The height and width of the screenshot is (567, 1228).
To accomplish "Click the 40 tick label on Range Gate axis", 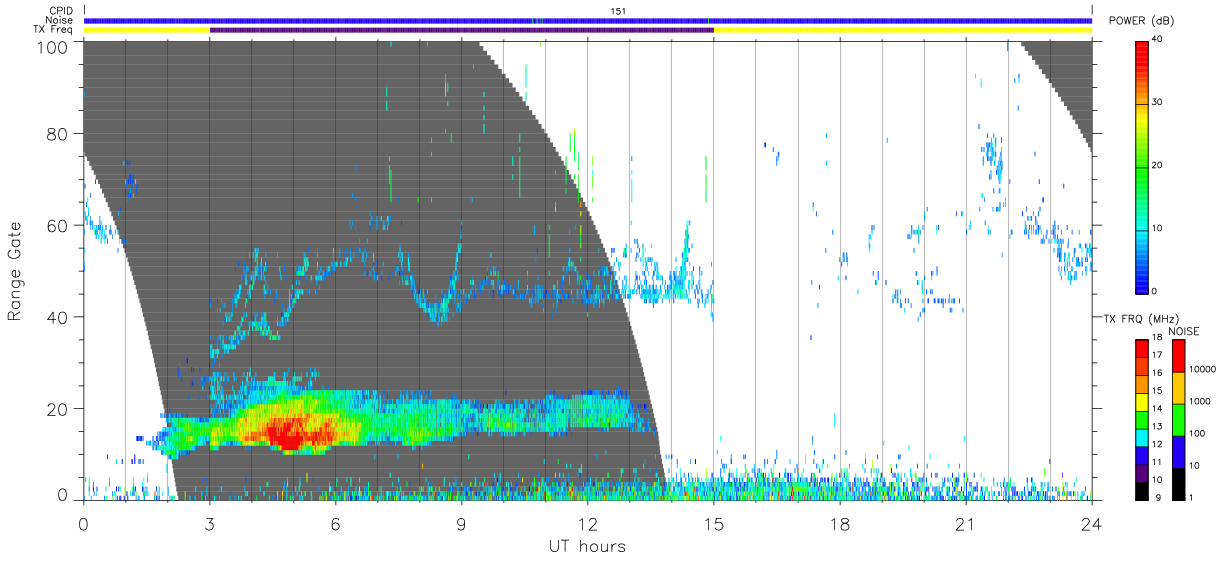I will coord(59,317).
